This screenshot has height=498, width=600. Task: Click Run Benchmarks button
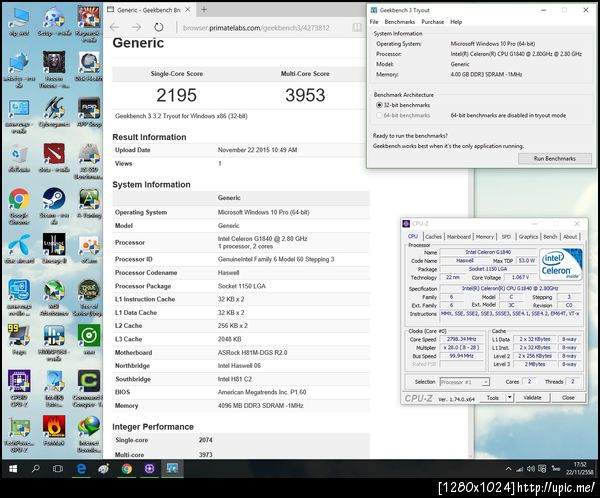point(555,158)
